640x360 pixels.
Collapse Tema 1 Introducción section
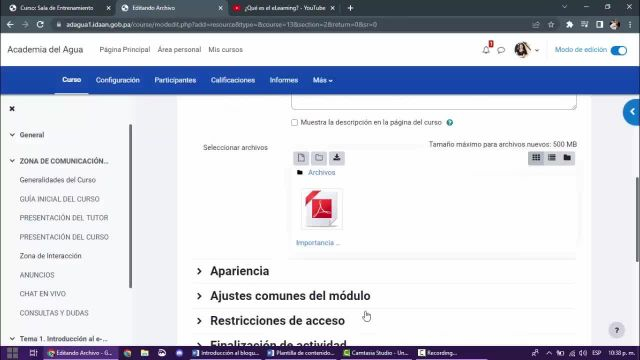point(12,338)
